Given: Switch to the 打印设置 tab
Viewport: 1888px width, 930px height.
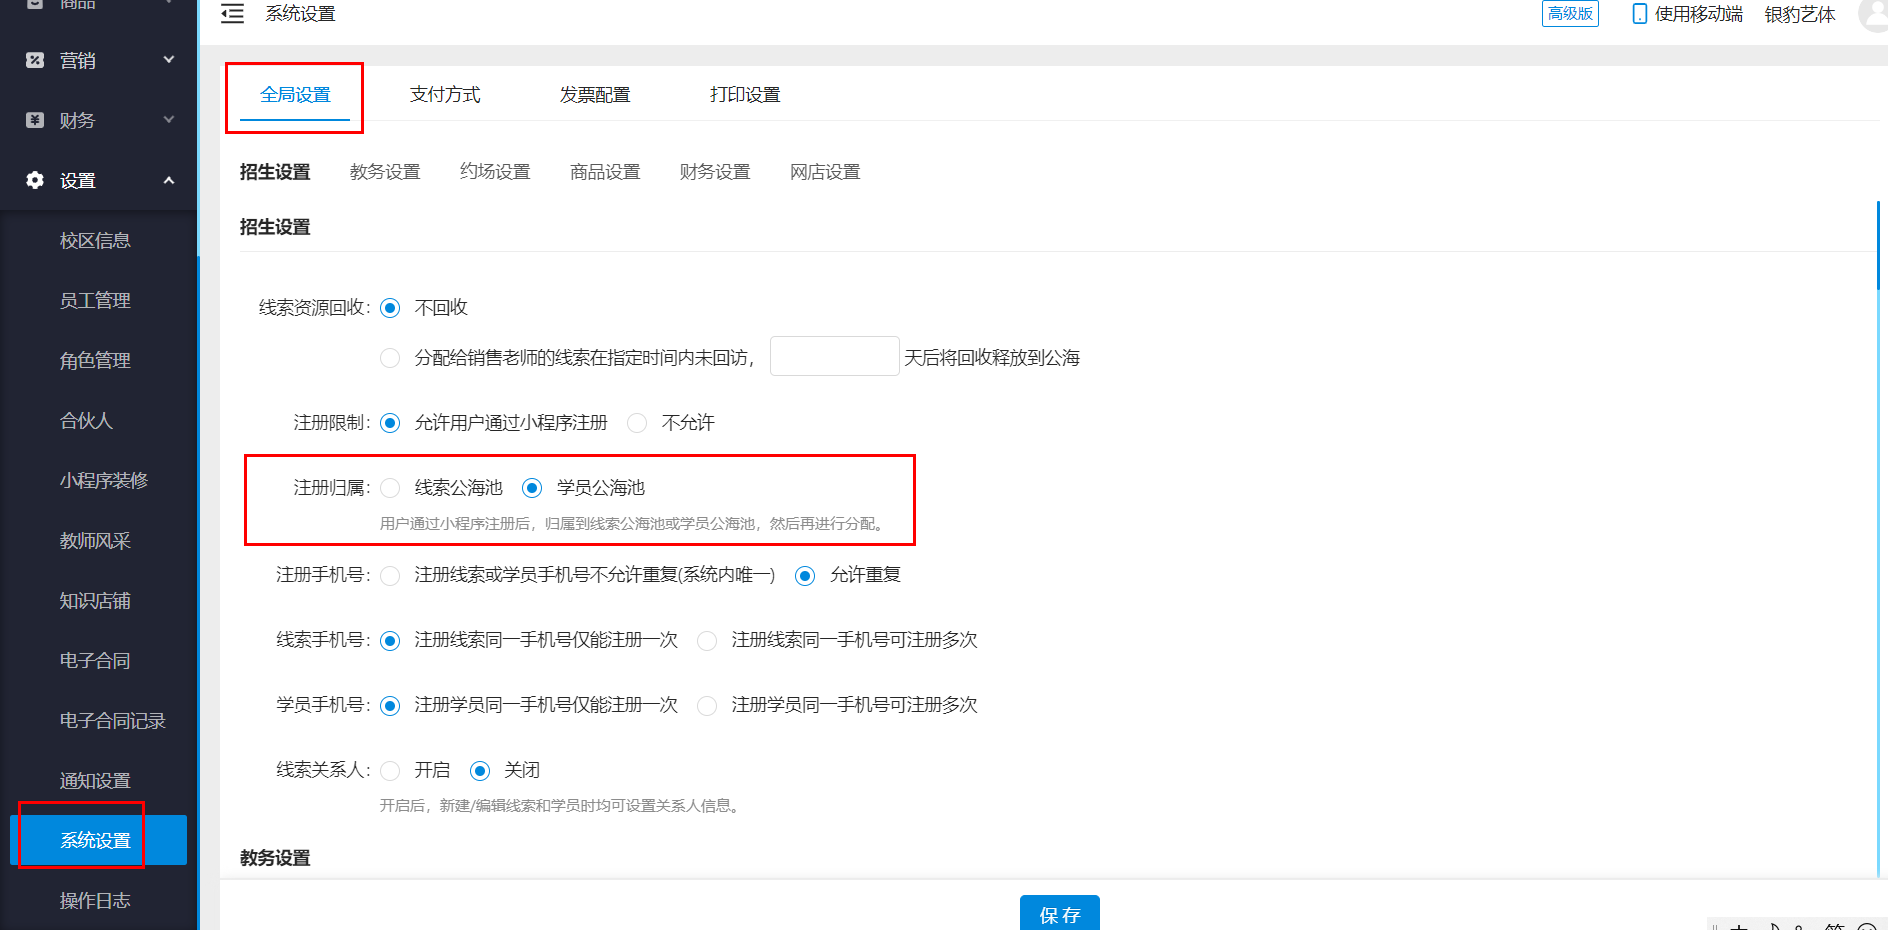Looking at the screenshot, I should pos(744,94).
